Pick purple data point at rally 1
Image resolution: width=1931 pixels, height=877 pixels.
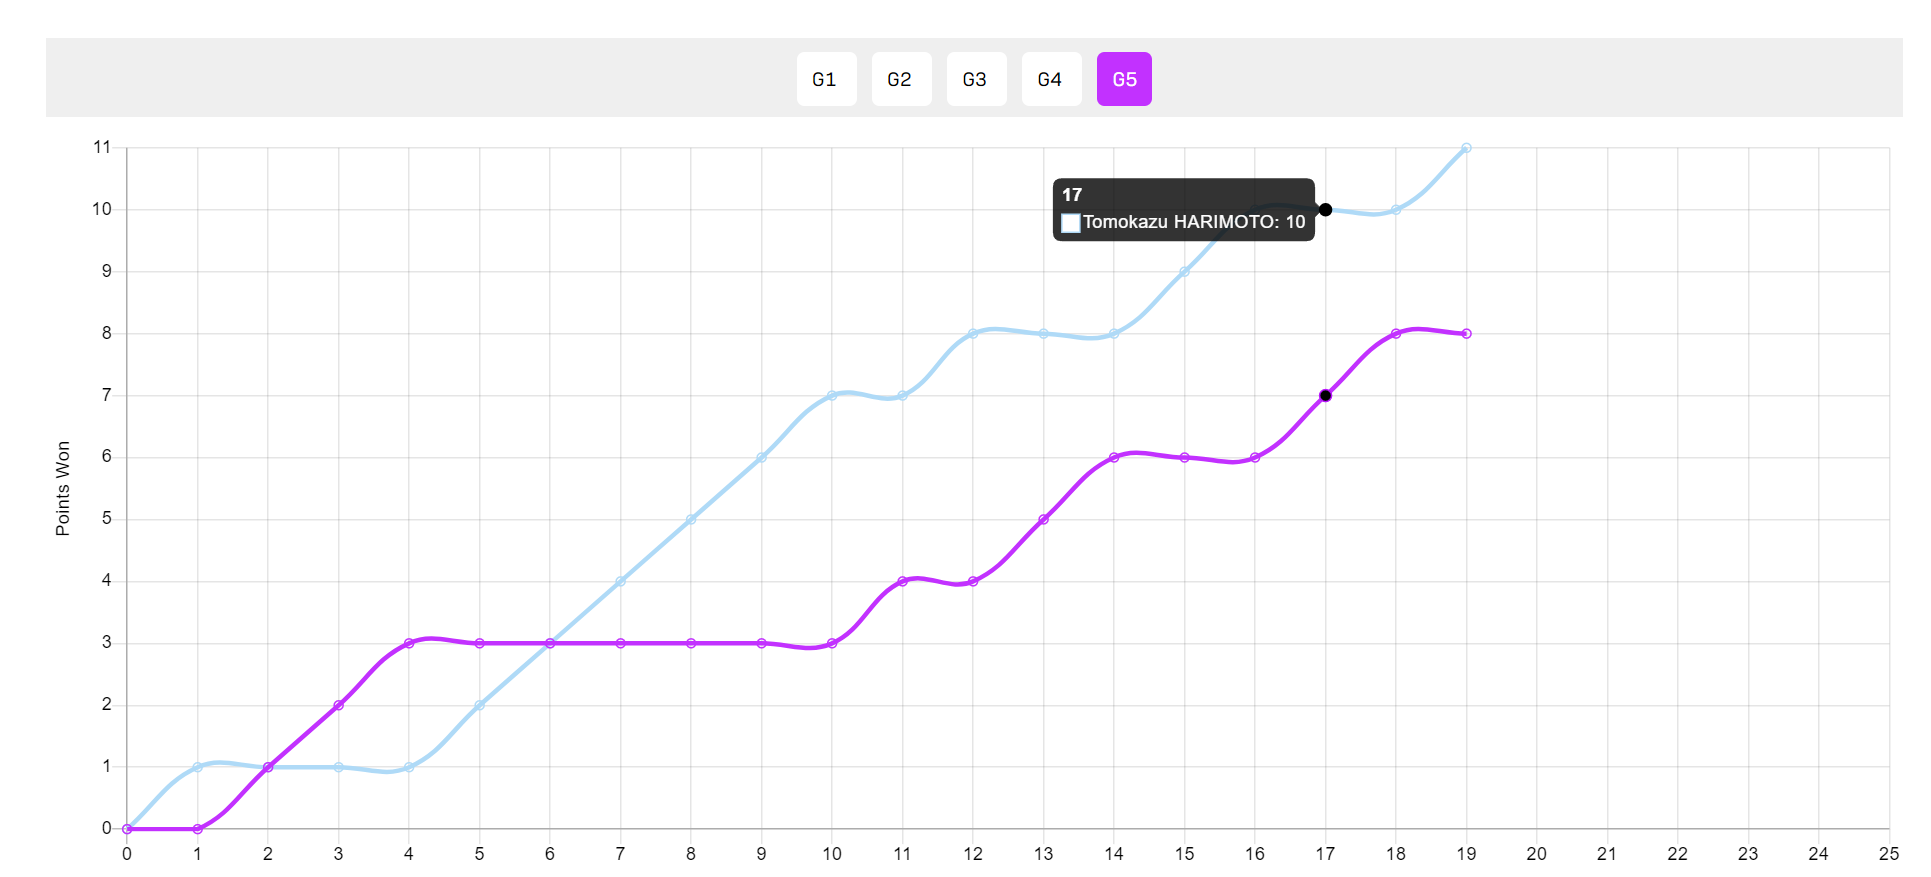tap(197, 829)
